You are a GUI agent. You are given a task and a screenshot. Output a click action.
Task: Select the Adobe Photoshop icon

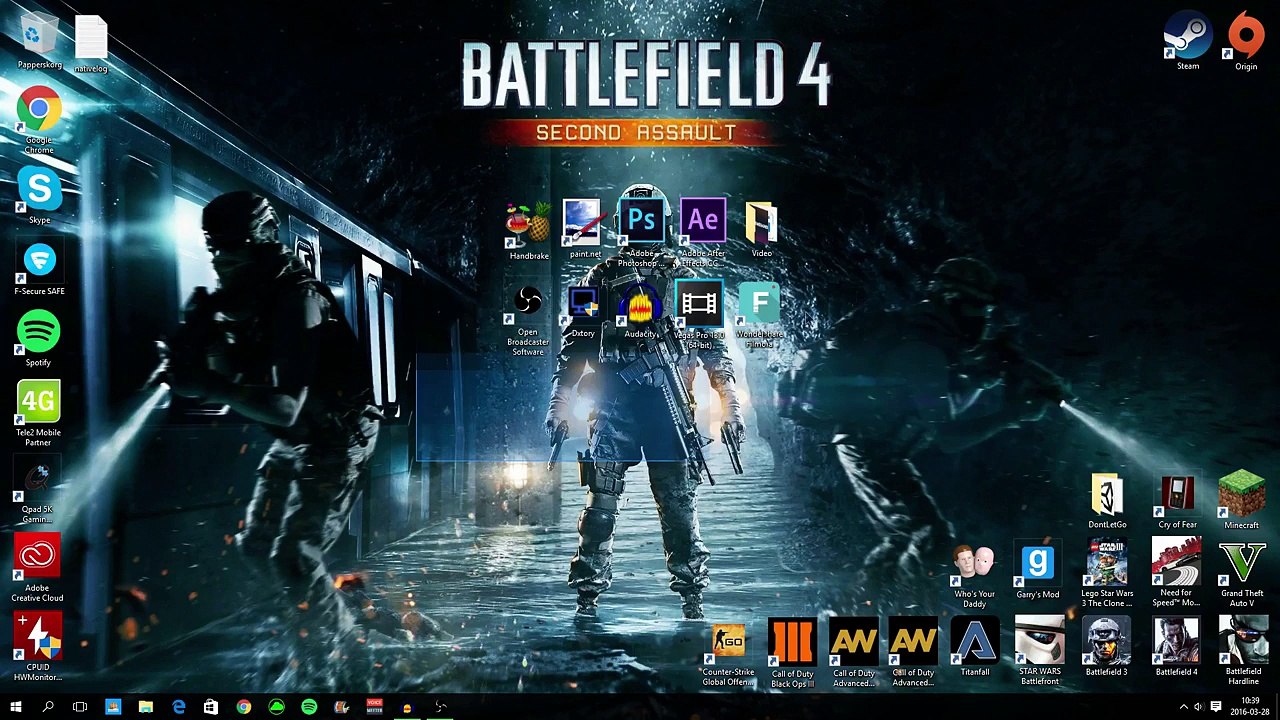tap(642, 232)
